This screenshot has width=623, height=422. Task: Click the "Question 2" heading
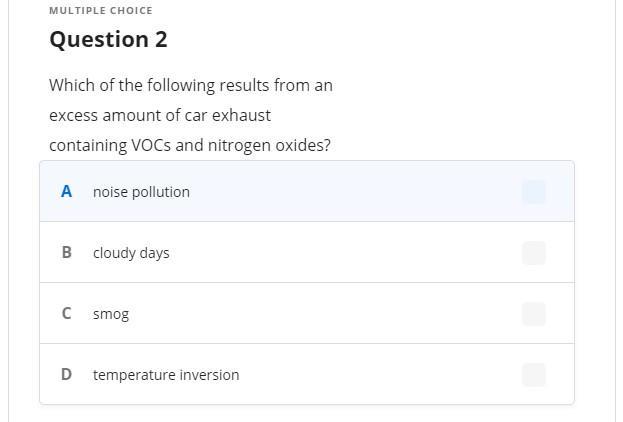coord(108,40)
